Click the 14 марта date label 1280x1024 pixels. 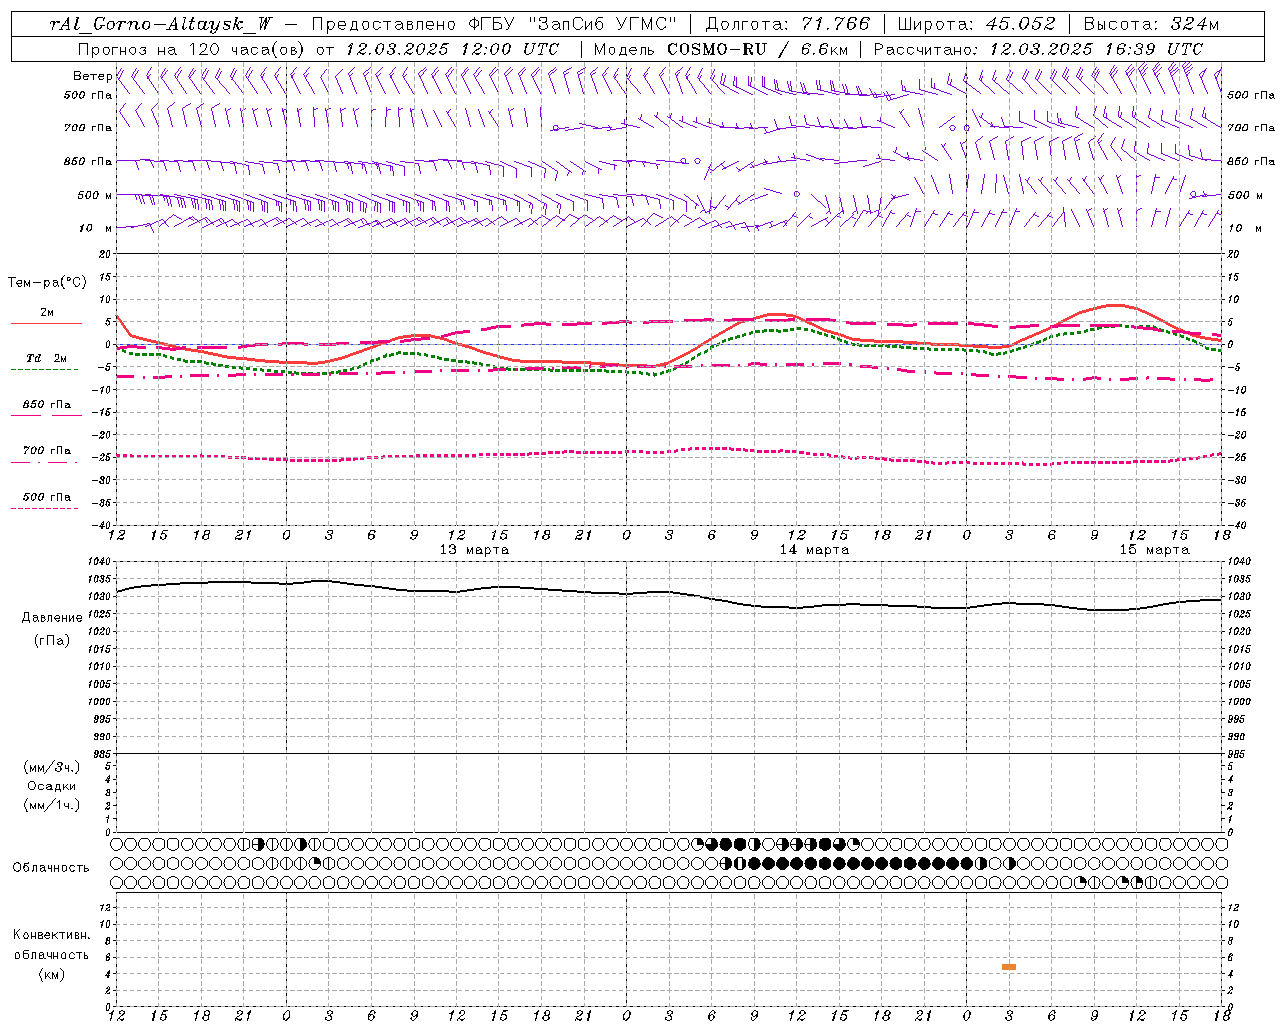814,550
